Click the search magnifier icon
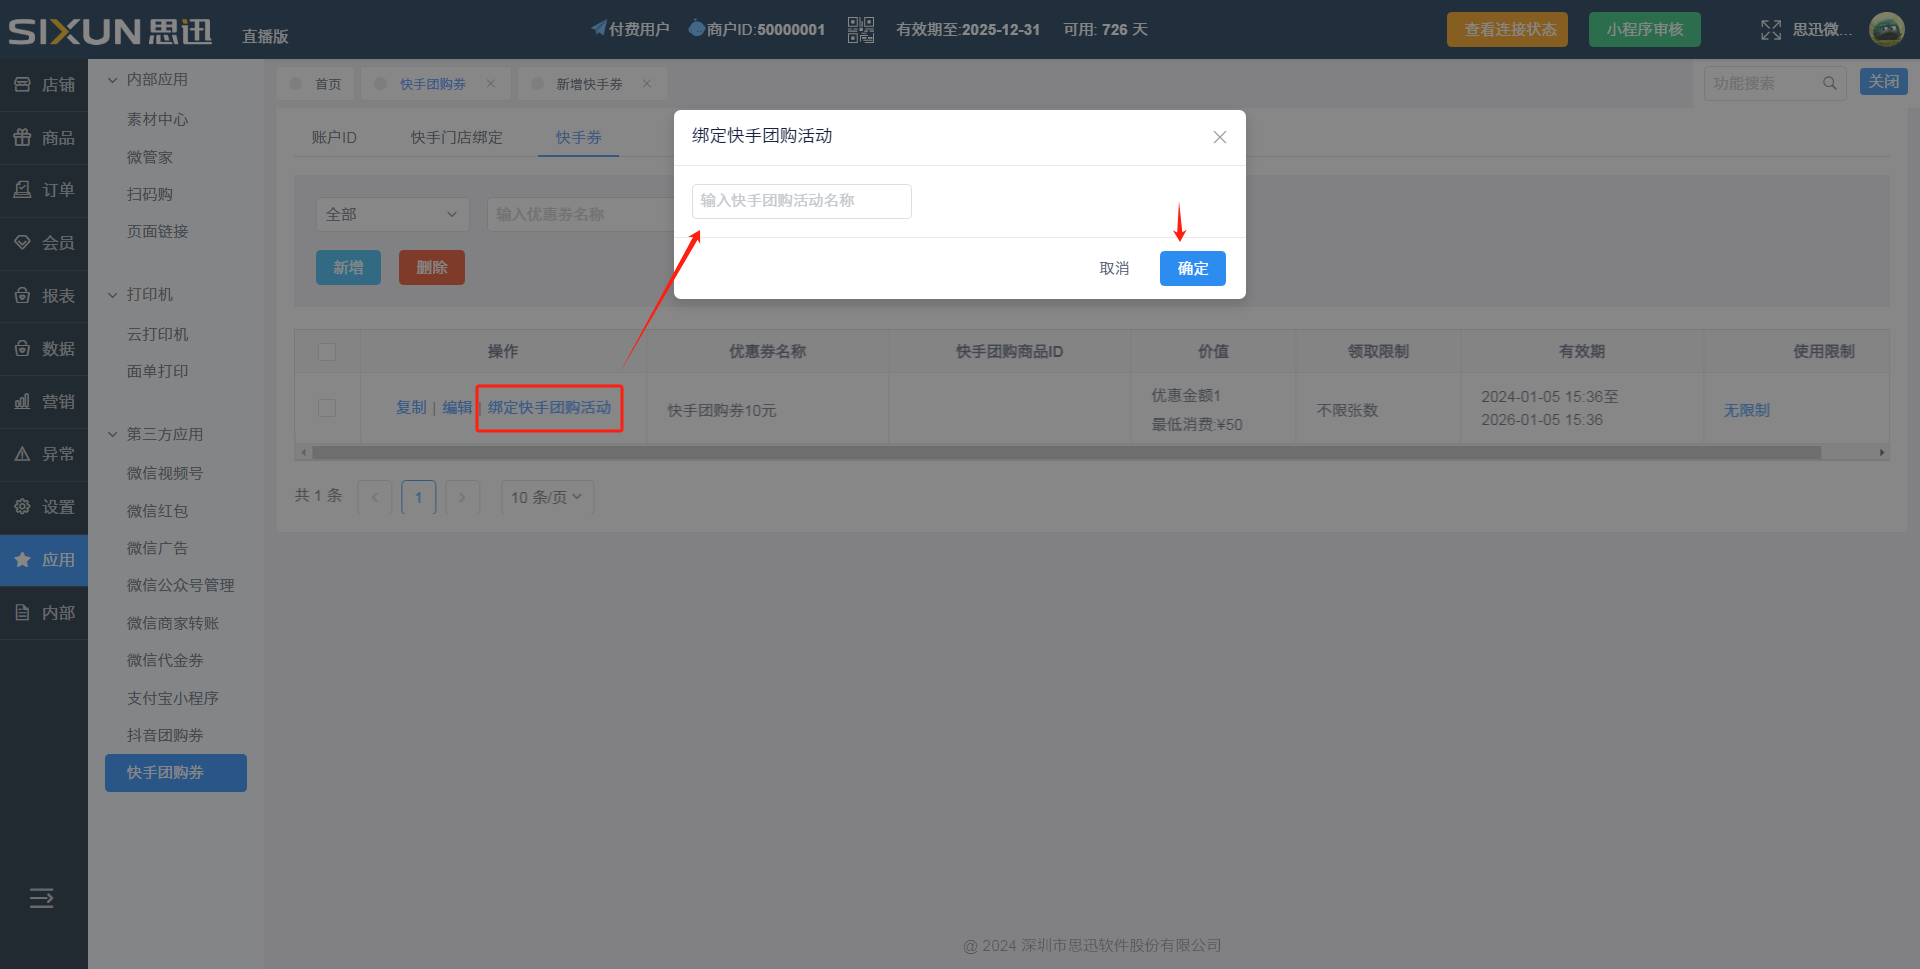Screen dimensions: 1920x969 pos(1829,83)
